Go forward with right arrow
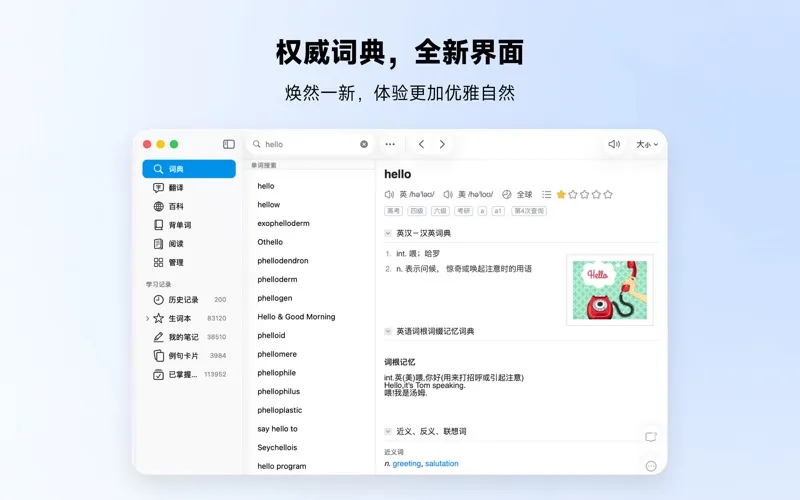This screenshot has width=800, height=500. coord(442,144)
